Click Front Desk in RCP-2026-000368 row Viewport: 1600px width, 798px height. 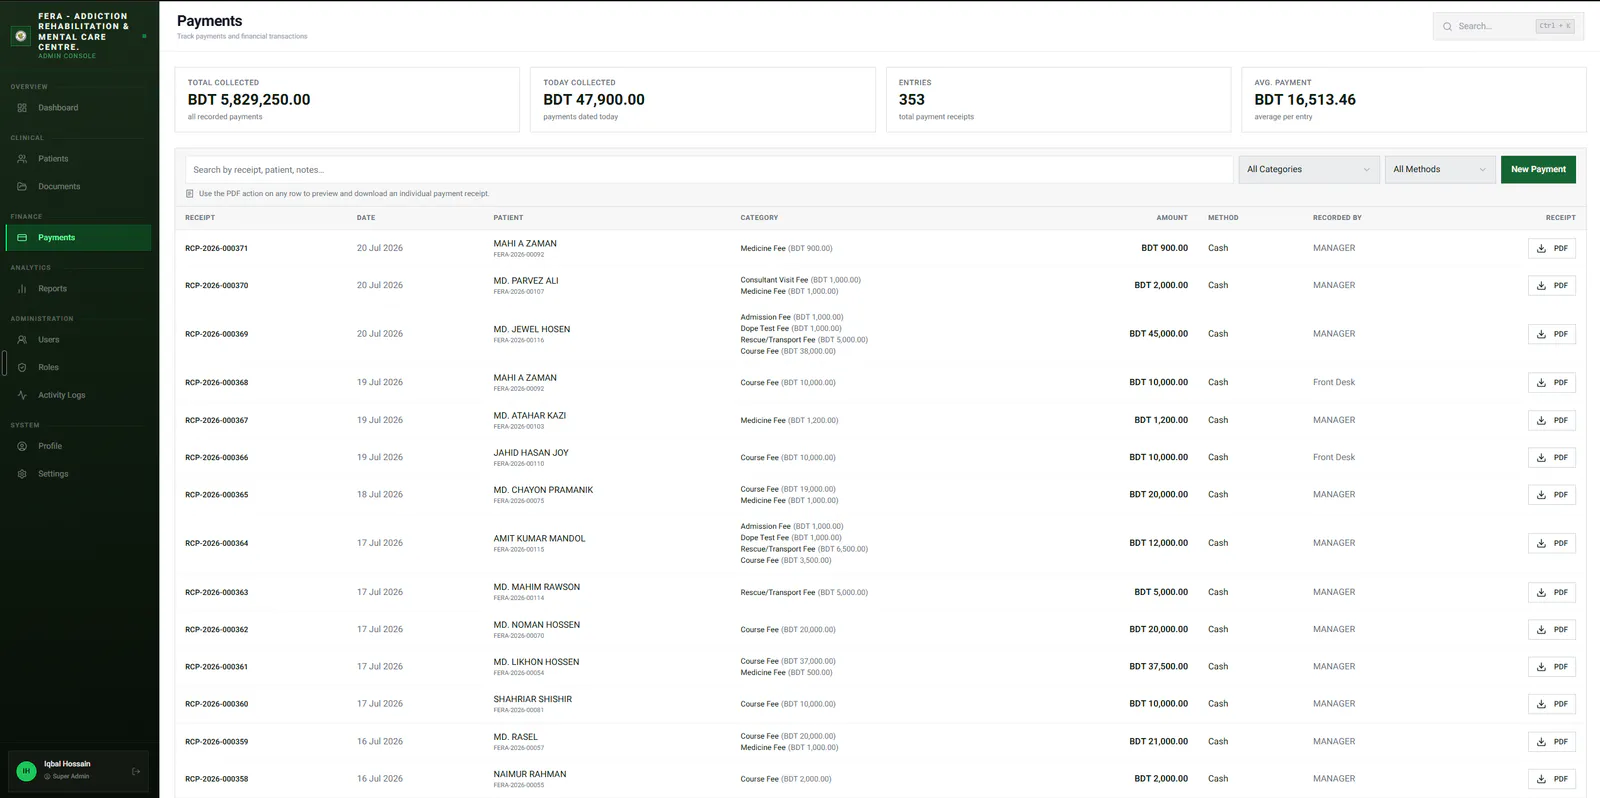coord(1334,383)
